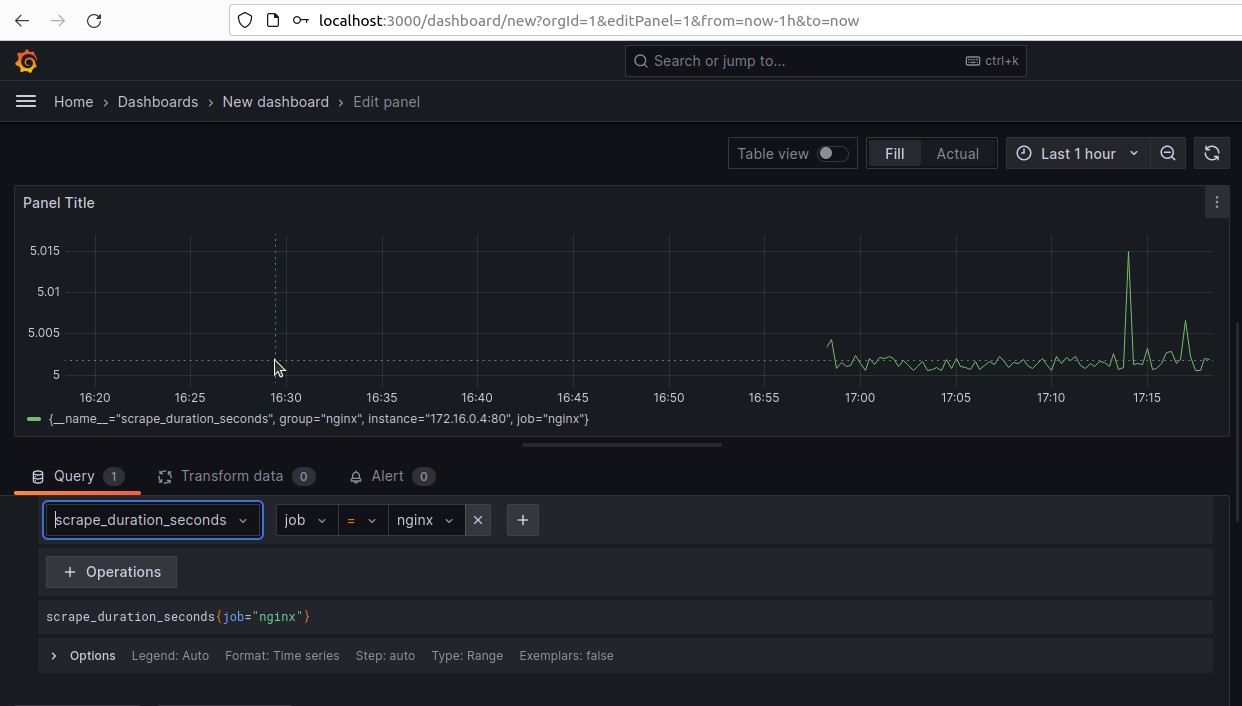Open the hamburger navigation menu
Screen dimensions: 1242x706
[26, 102]
